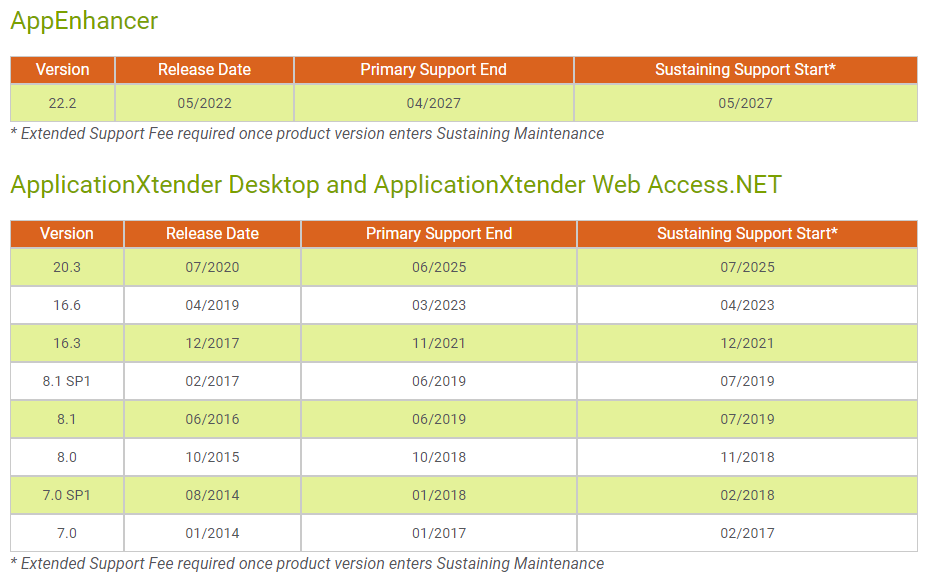
Task: Select the 11/2021 primary support end cell
Action: 439,343
